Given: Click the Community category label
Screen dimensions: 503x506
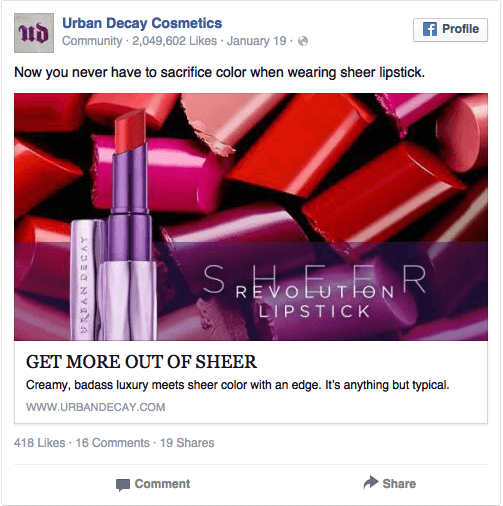Looking at the screenshot, I should pos(92,41).
